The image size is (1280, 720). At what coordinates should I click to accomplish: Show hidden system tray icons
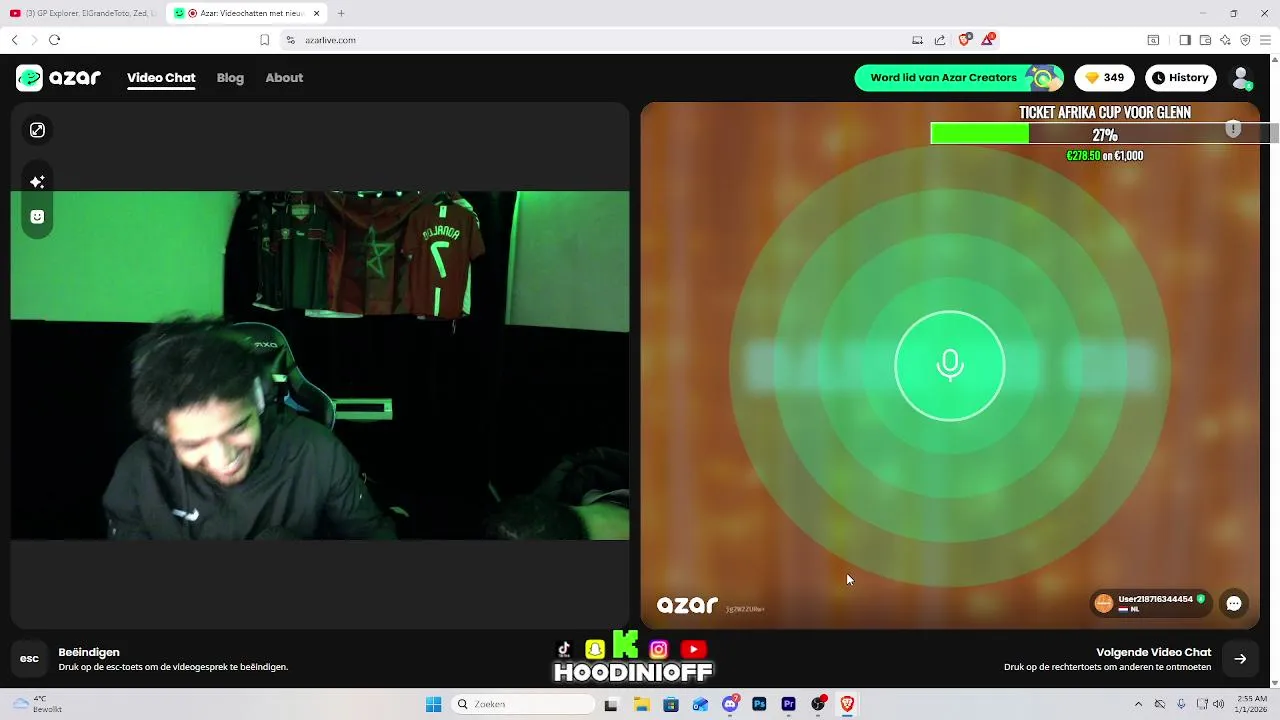point(1138,704)
